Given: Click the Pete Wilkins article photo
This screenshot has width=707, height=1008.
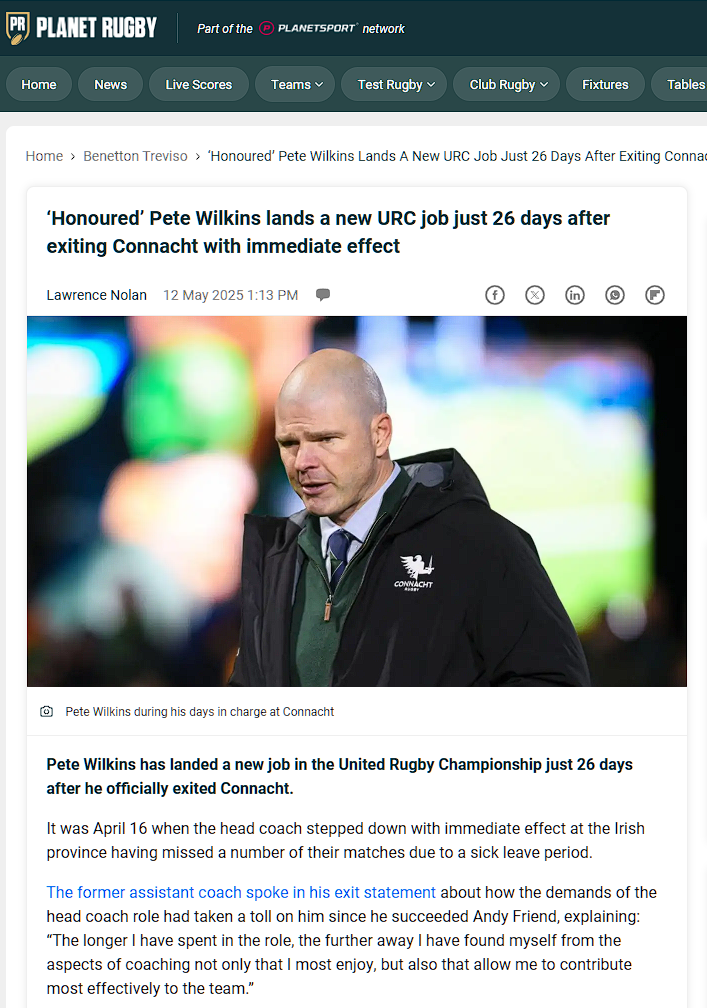Looking at the screenshot, I should coord(357,501).
